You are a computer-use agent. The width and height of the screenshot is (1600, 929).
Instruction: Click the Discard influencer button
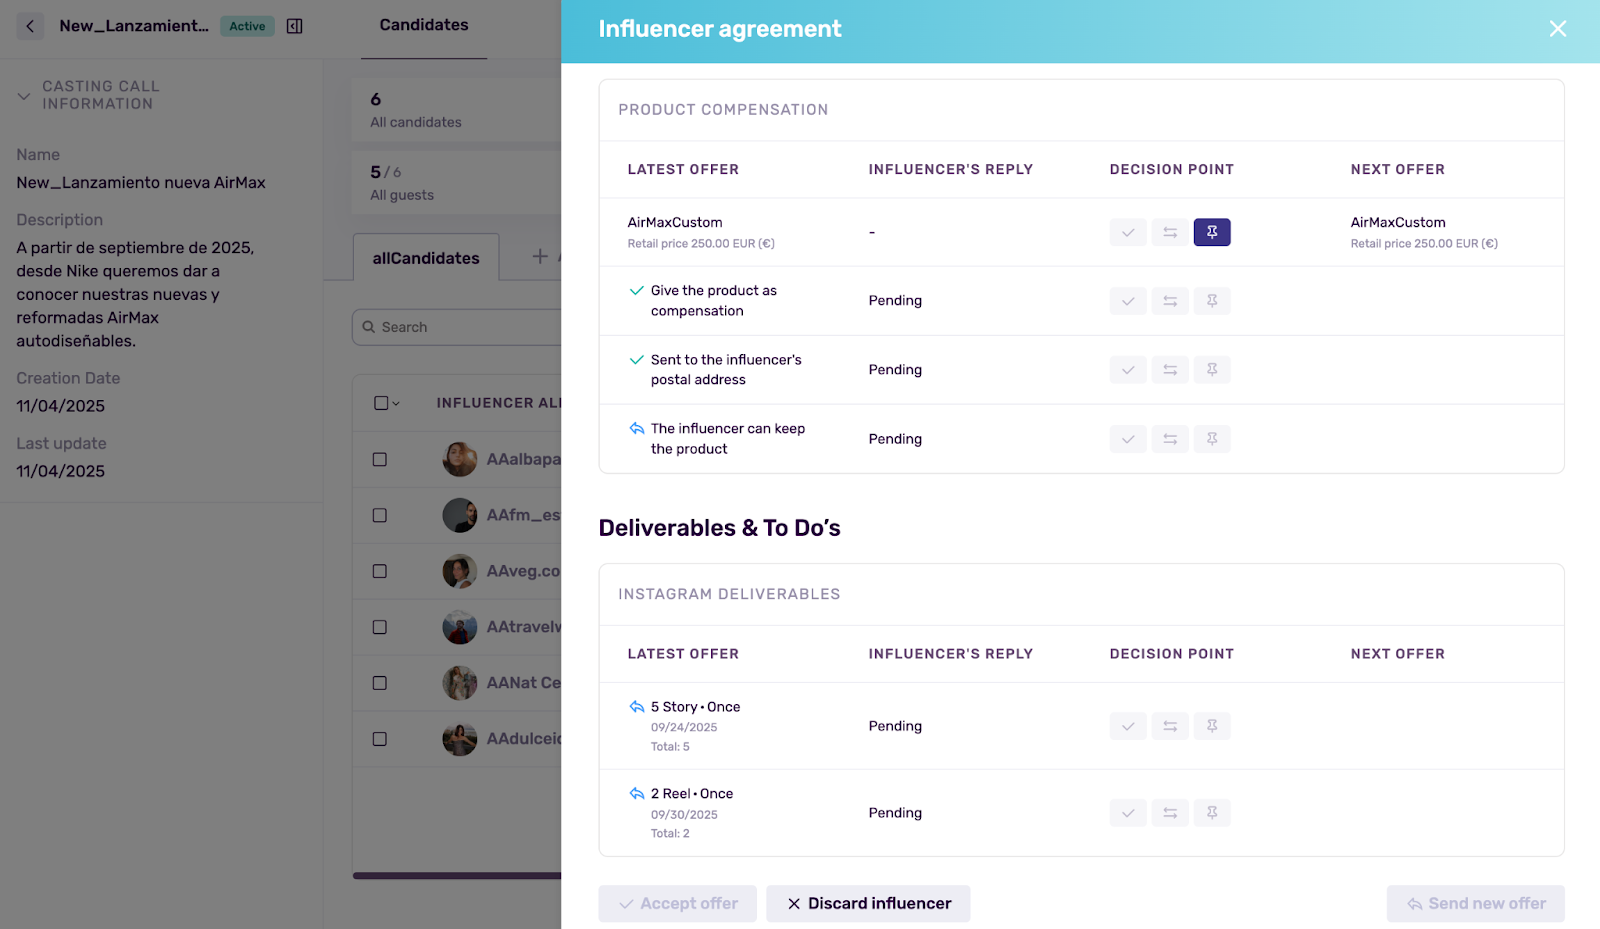pyautogui.click(x=868, y=904)
